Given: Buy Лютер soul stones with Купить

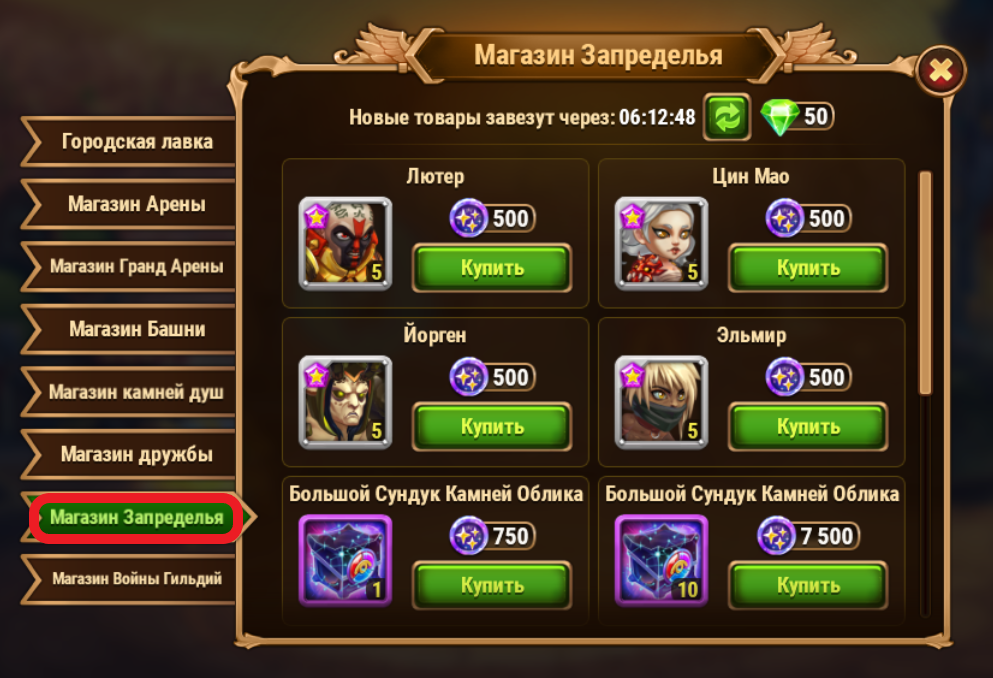Looking at the screenshot, I should [x=492, y=268].
